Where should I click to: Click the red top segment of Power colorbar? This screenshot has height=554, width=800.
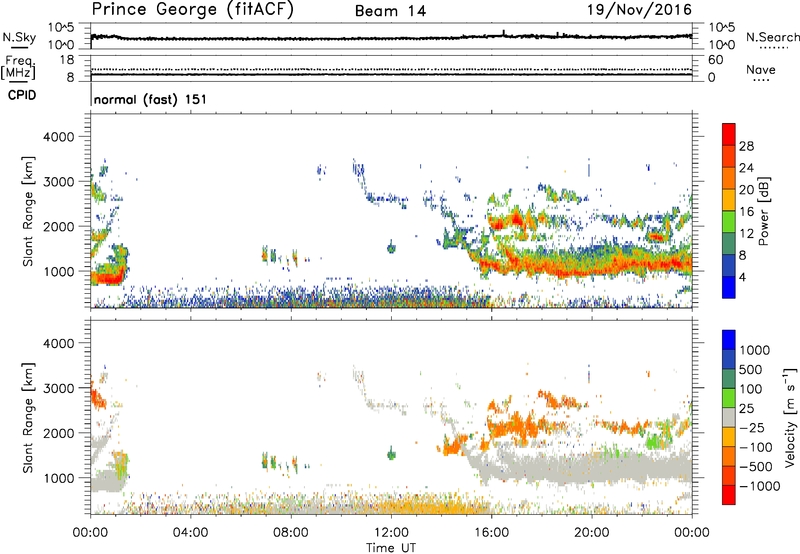[729, 134]
